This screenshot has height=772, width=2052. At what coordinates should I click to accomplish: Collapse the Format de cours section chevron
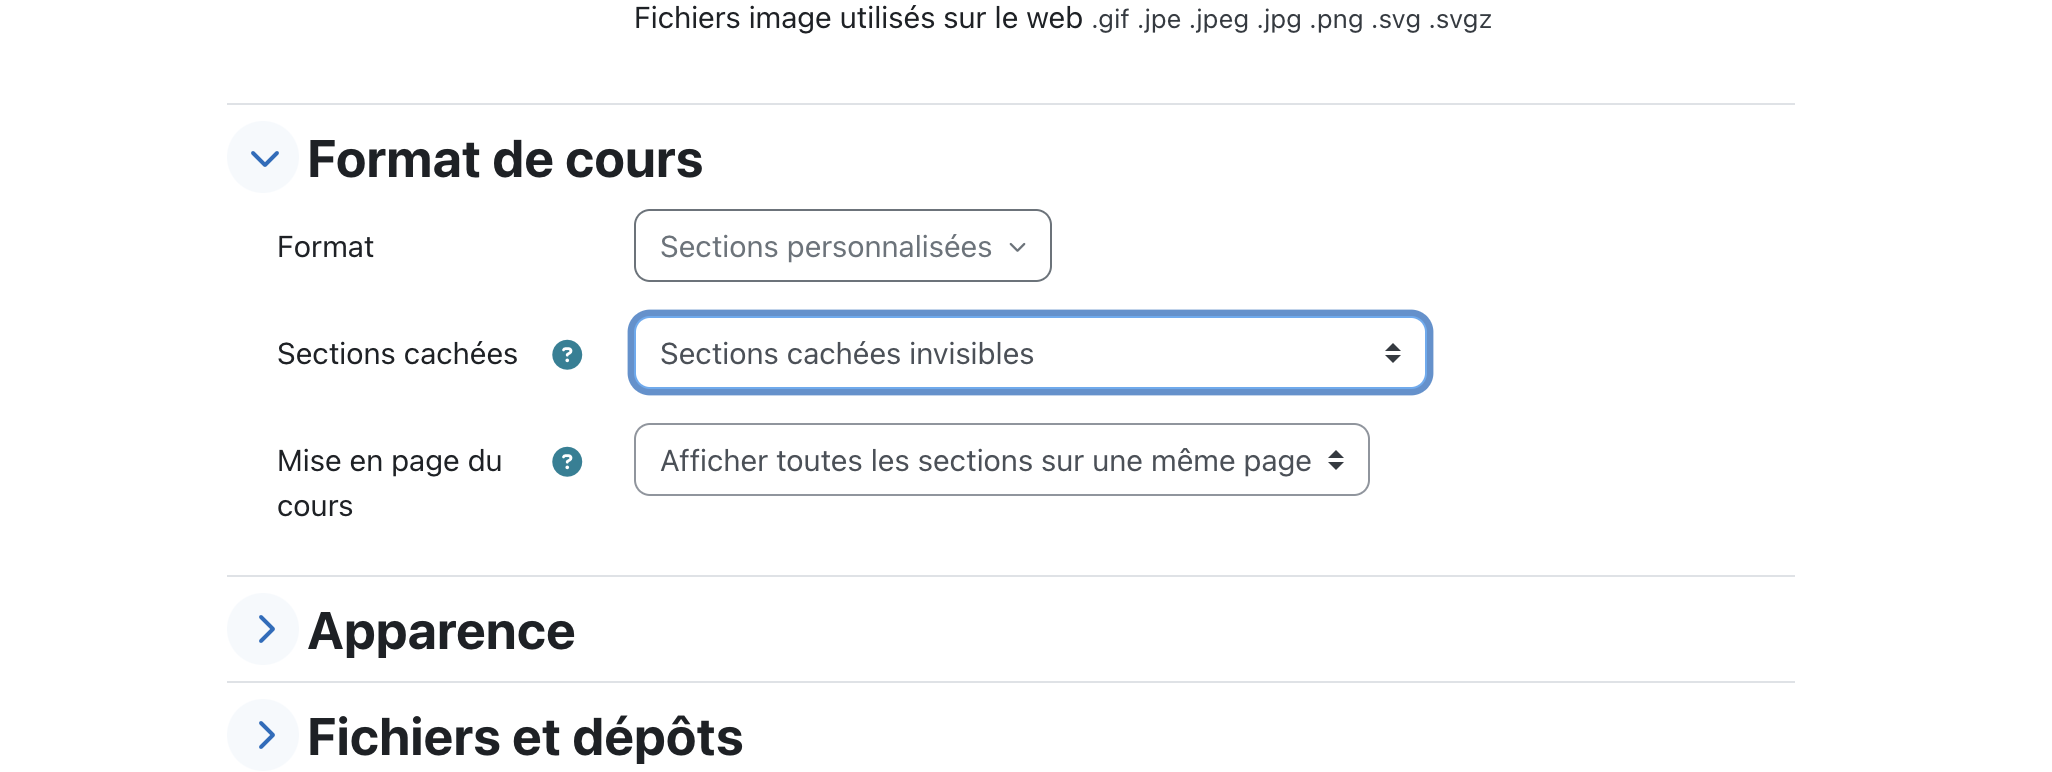[263, 158]
